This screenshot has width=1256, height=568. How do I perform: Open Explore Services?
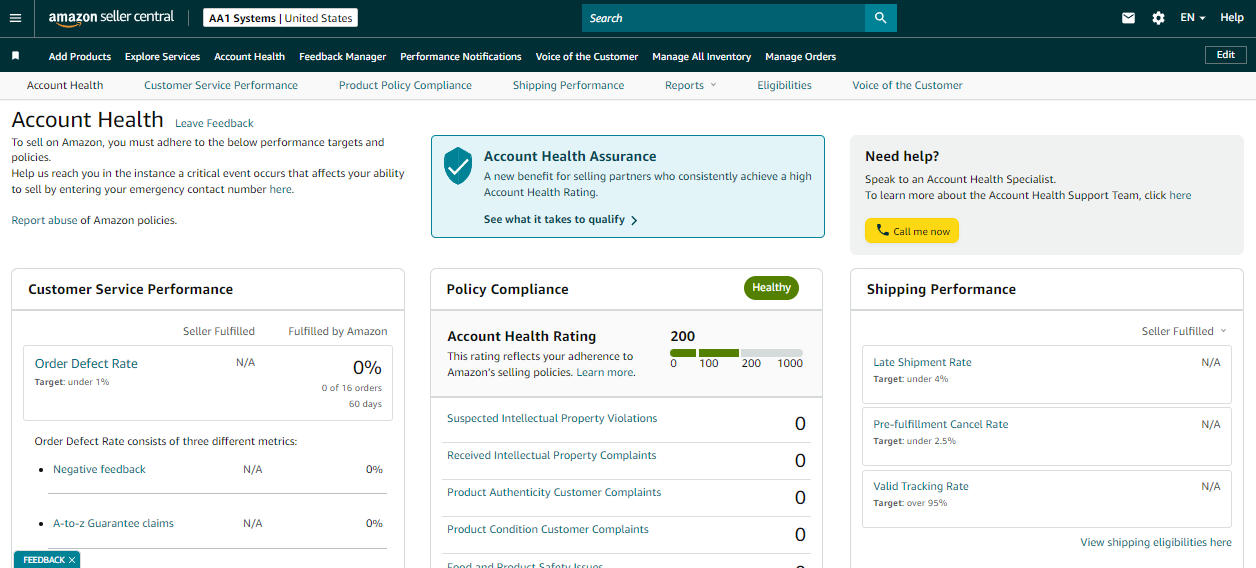[162, 57]
